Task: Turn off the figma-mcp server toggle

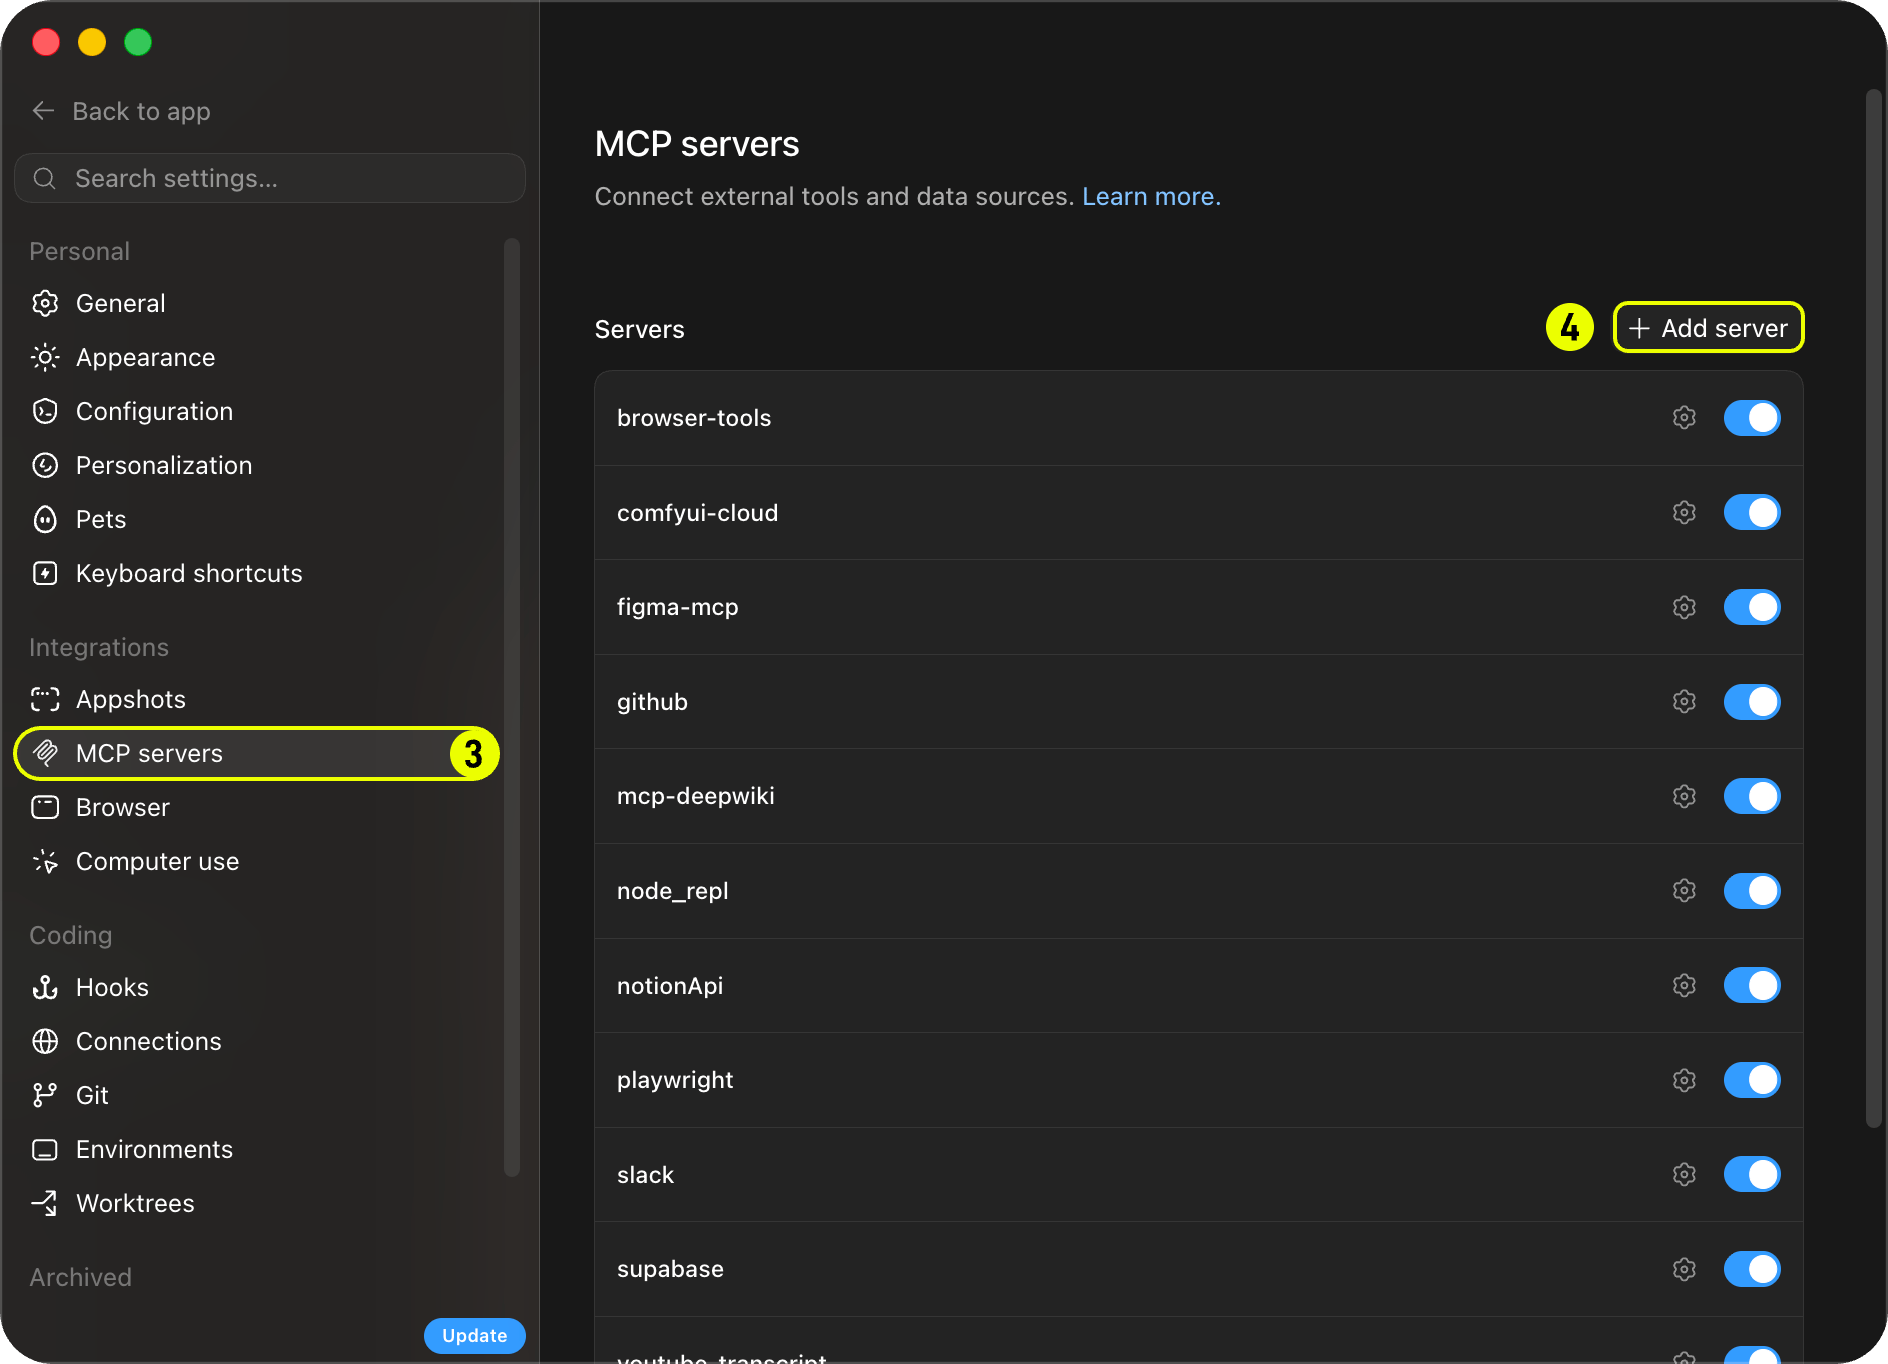Action: click(1752, 607)
